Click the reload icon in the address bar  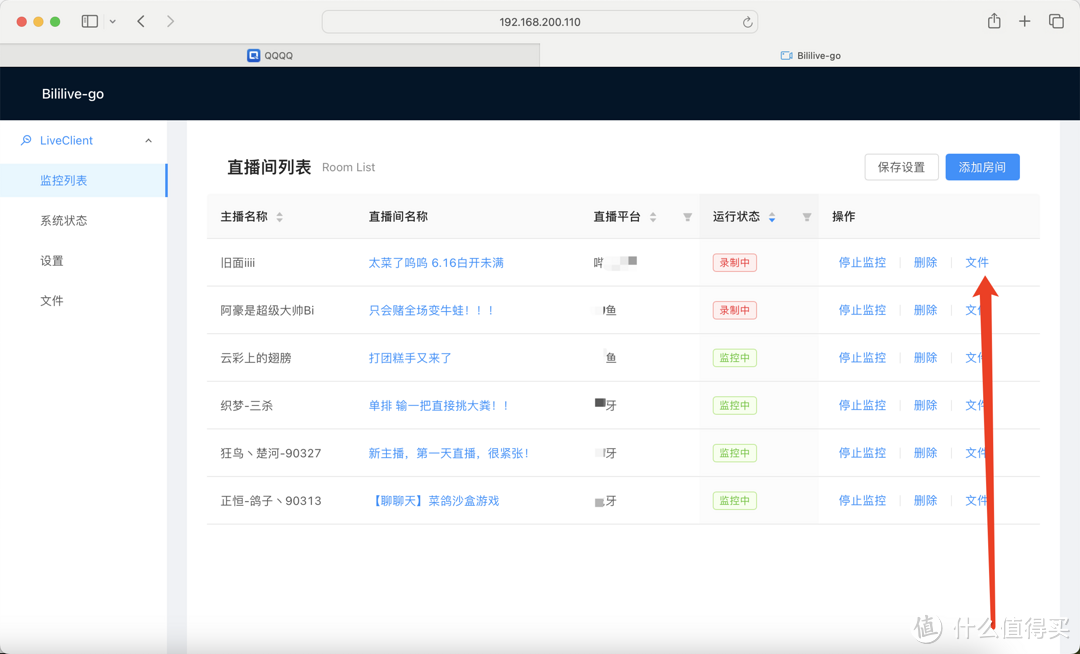(x=748, y=21)
